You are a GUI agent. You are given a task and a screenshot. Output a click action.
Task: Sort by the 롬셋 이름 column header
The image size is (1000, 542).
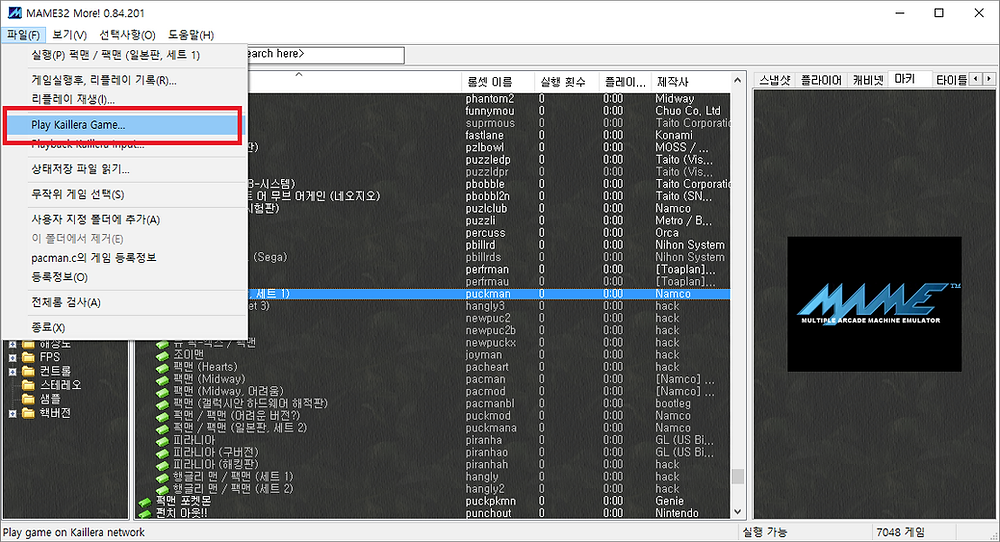point(498,82)
